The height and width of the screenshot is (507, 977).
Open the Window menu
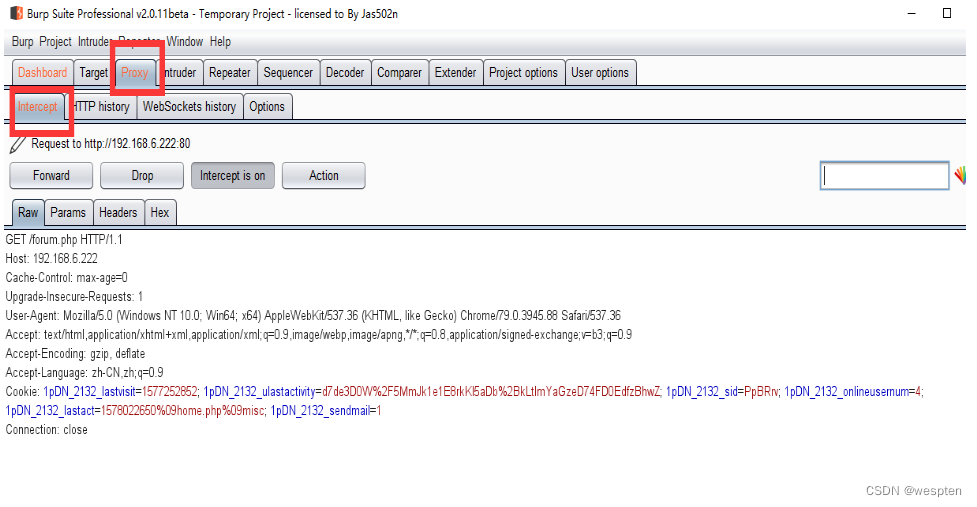[184, 42]
